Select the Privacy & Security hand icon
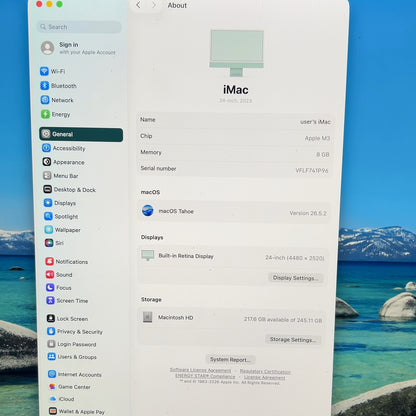The width and height of the screenshot is (416, 416). coord(51,331)
